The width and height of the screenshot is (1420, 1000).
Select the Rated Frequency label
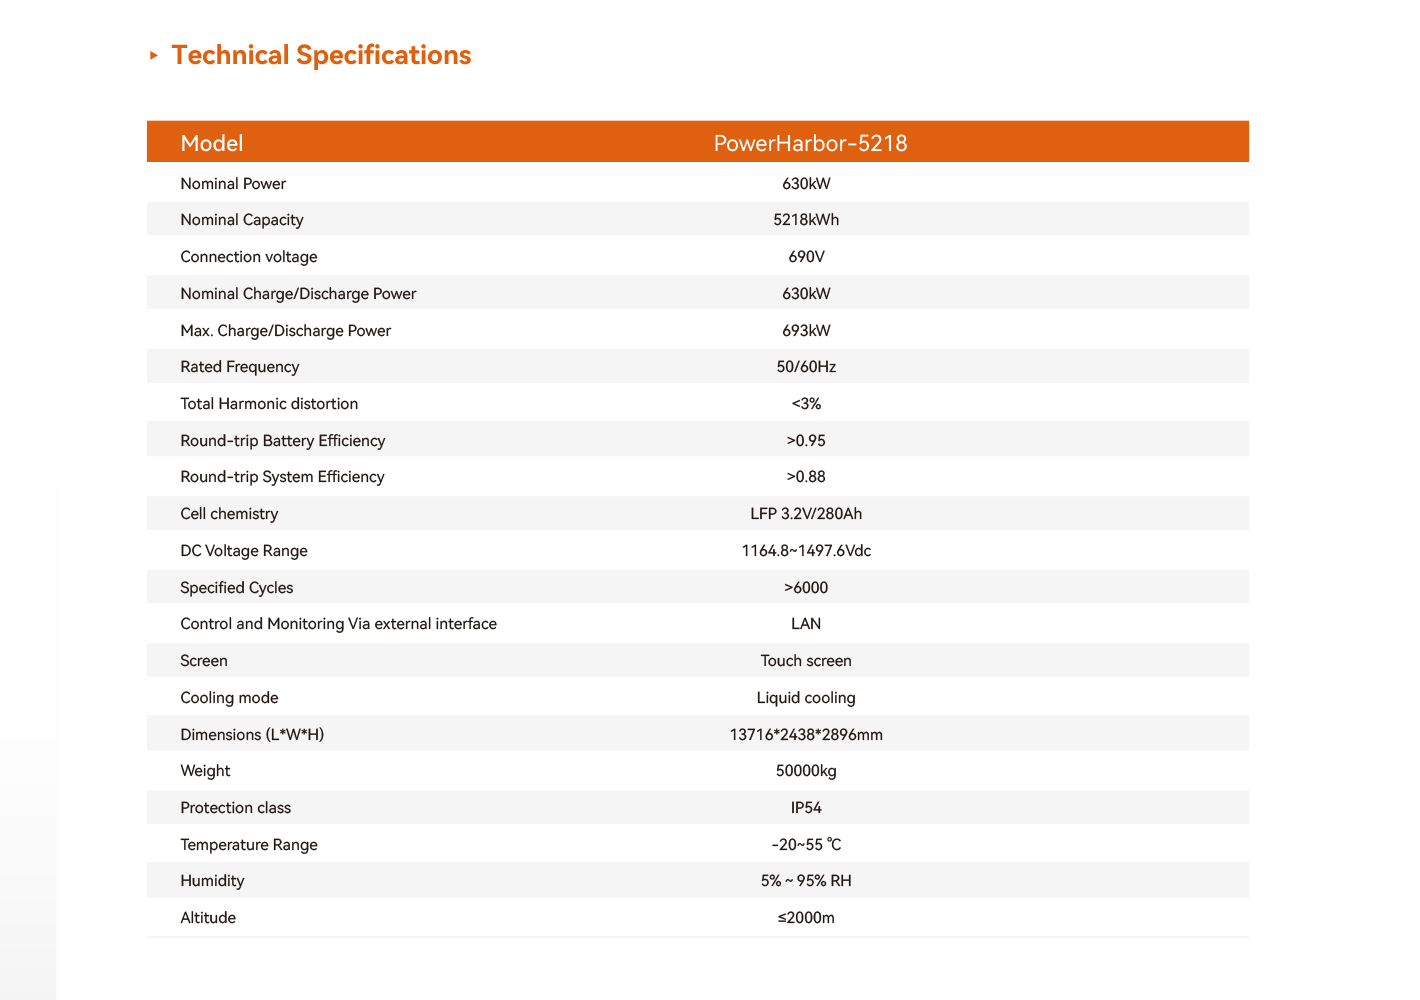click(240, 367)
